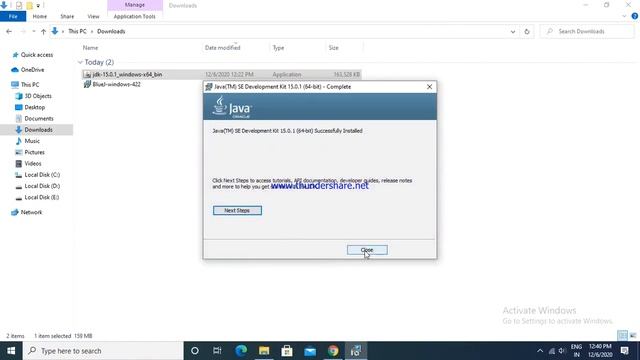Show hidden system tray icons
The width and height of the screenshot is (640, 360).
coord(540,351)
